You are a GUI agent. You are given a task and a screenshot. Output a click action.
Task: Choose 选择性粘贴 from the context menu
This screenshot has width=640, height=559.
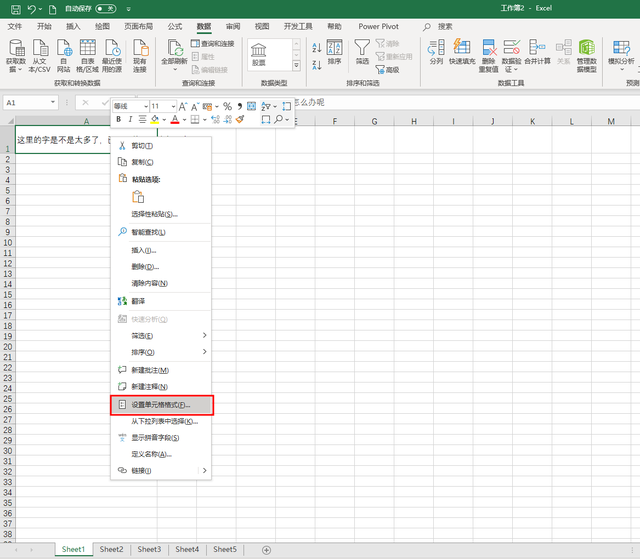click(161, 214)
